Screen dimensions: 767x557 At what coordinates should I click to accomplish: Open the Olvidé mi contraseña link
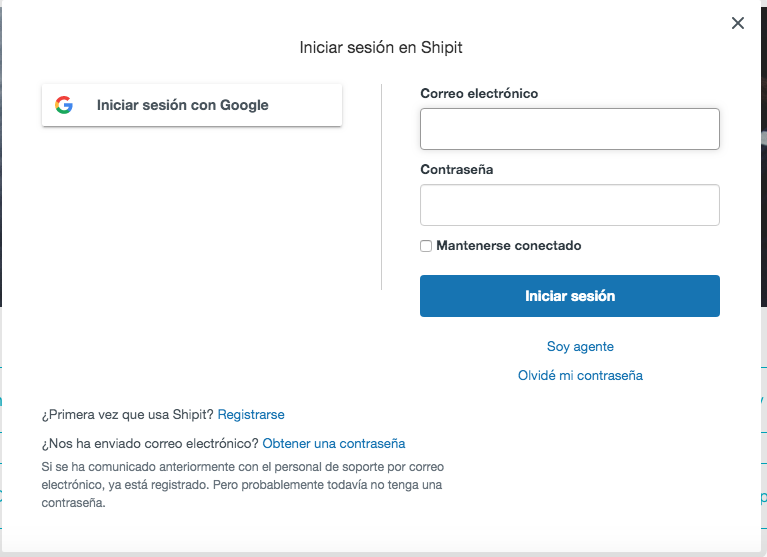coord(580,376)
